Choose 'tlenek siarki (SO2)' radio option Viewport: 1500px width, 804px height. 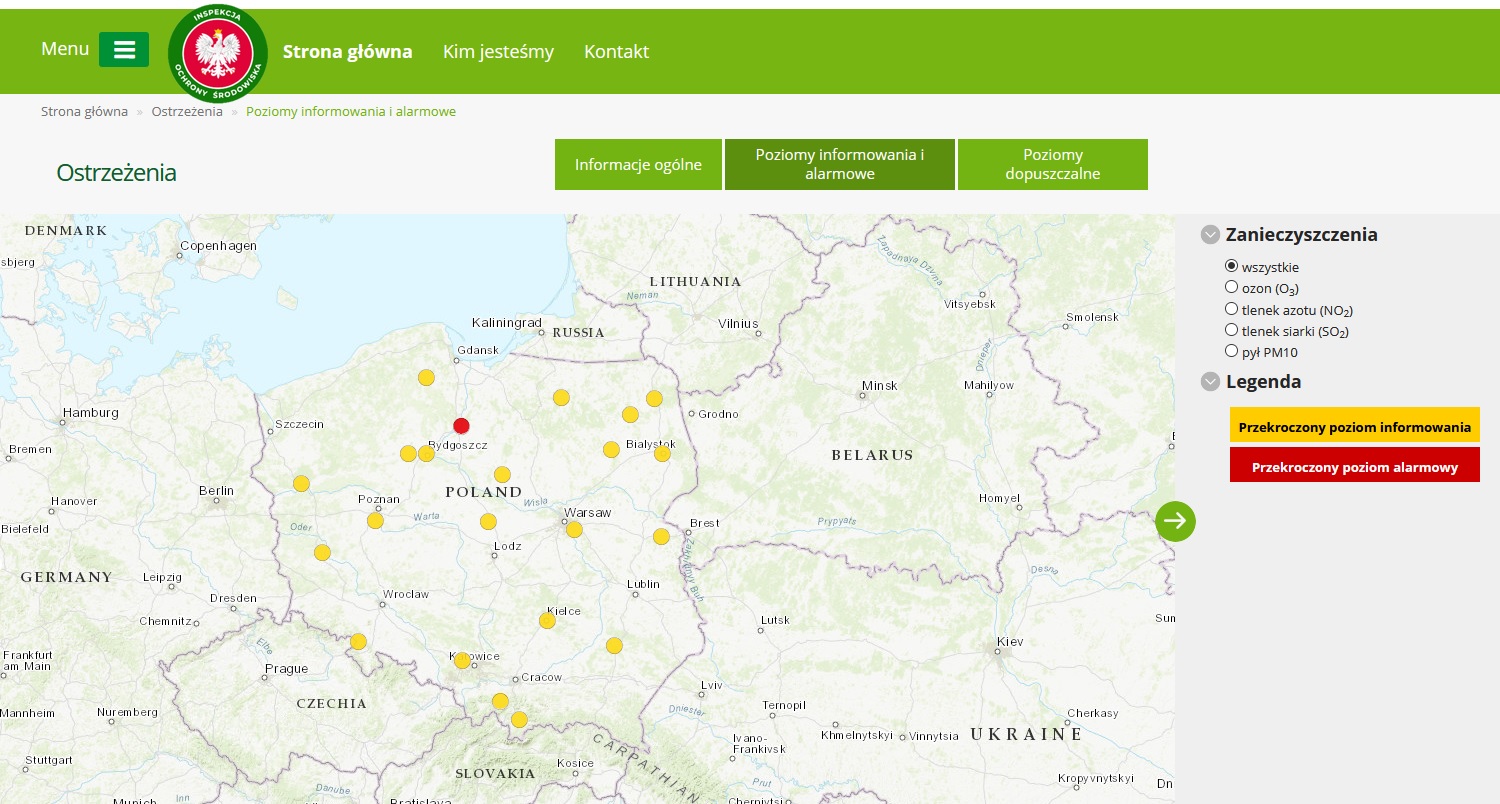[x=1232, y=330]
